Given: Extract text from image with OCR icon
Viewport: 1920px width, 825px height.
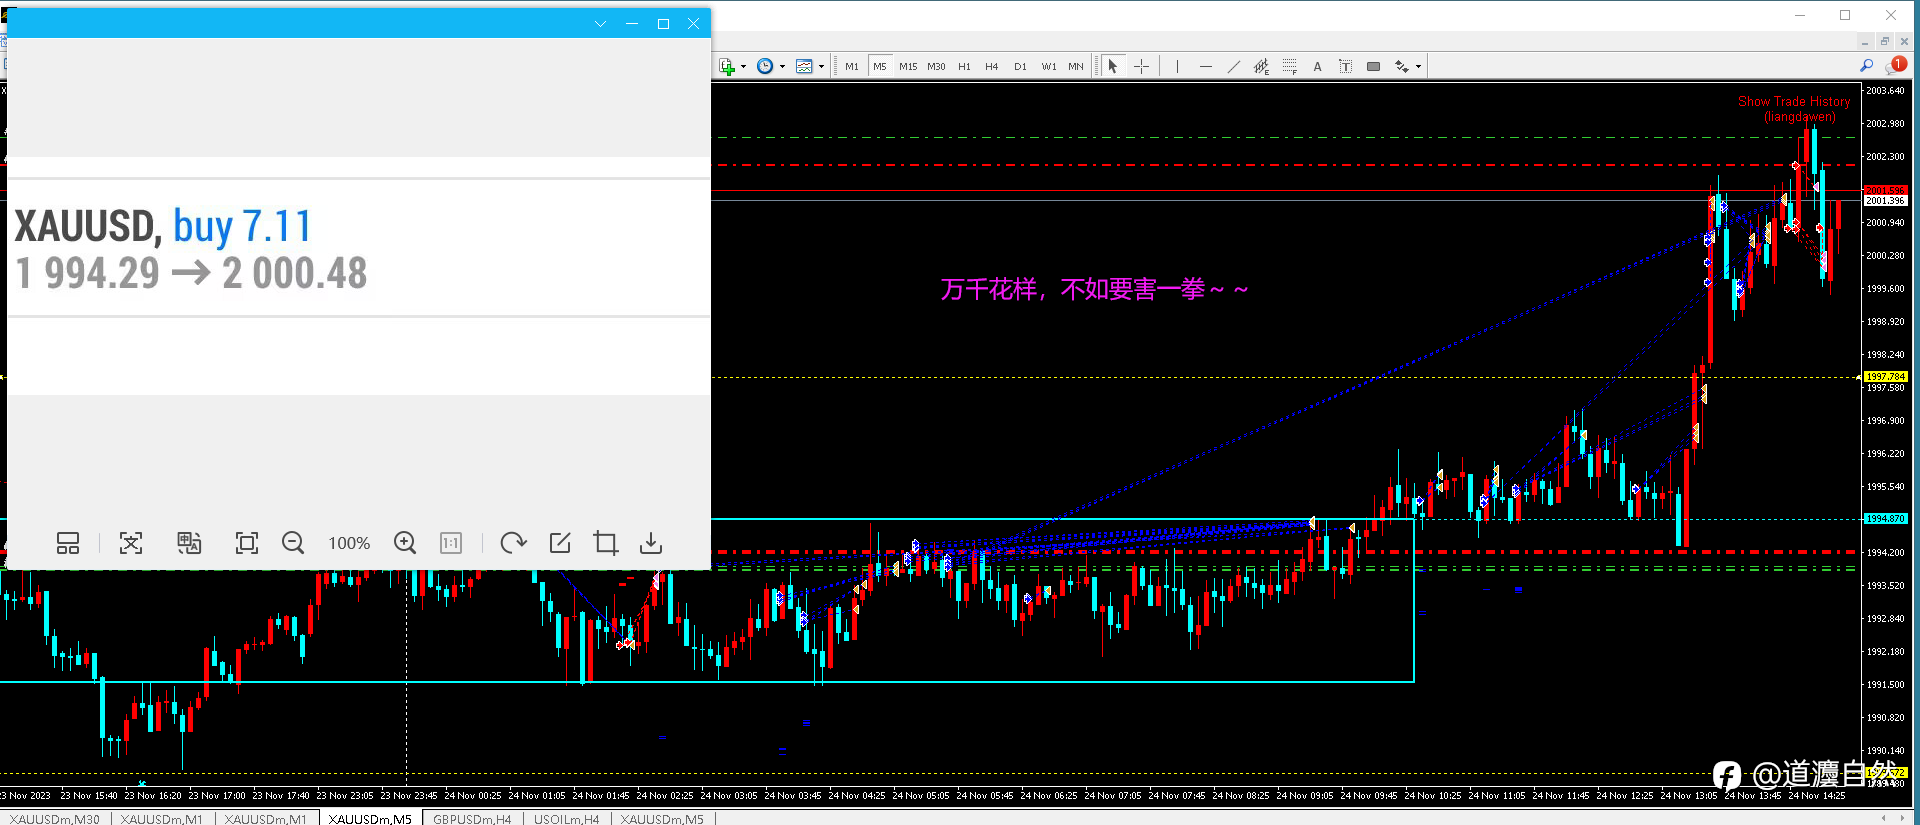Looking at the screenshot, I should click(131, 542).
